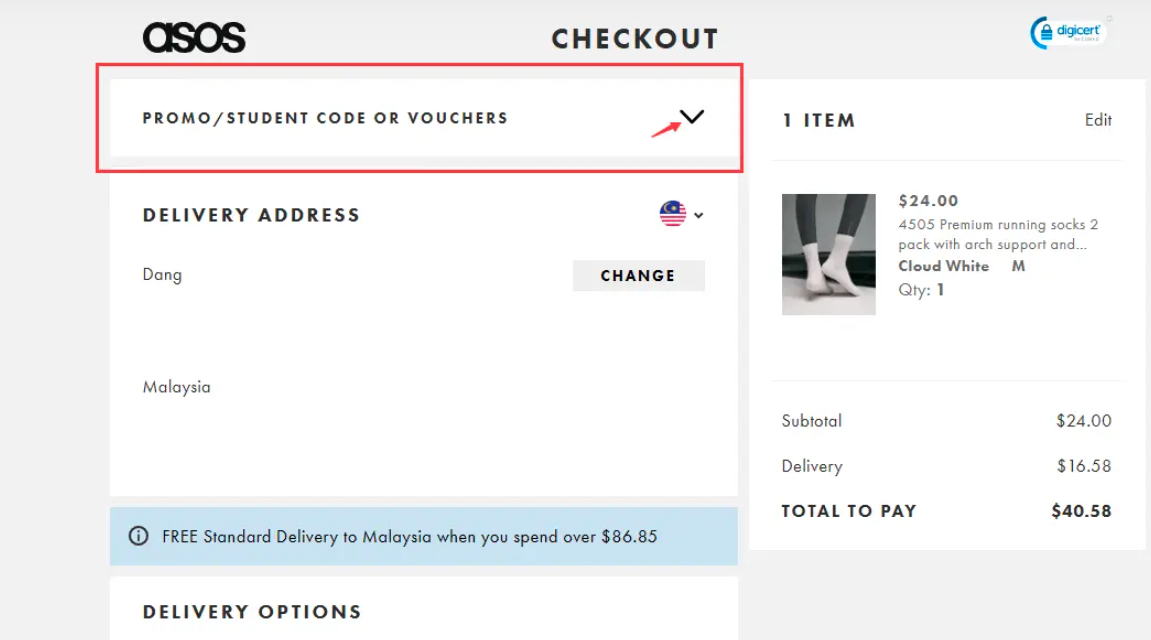Image resolution: width=1151 pixels, height=640 pixels.
Task: Click the free Standard Delivery banner text
Action: (x=409, y=537)
